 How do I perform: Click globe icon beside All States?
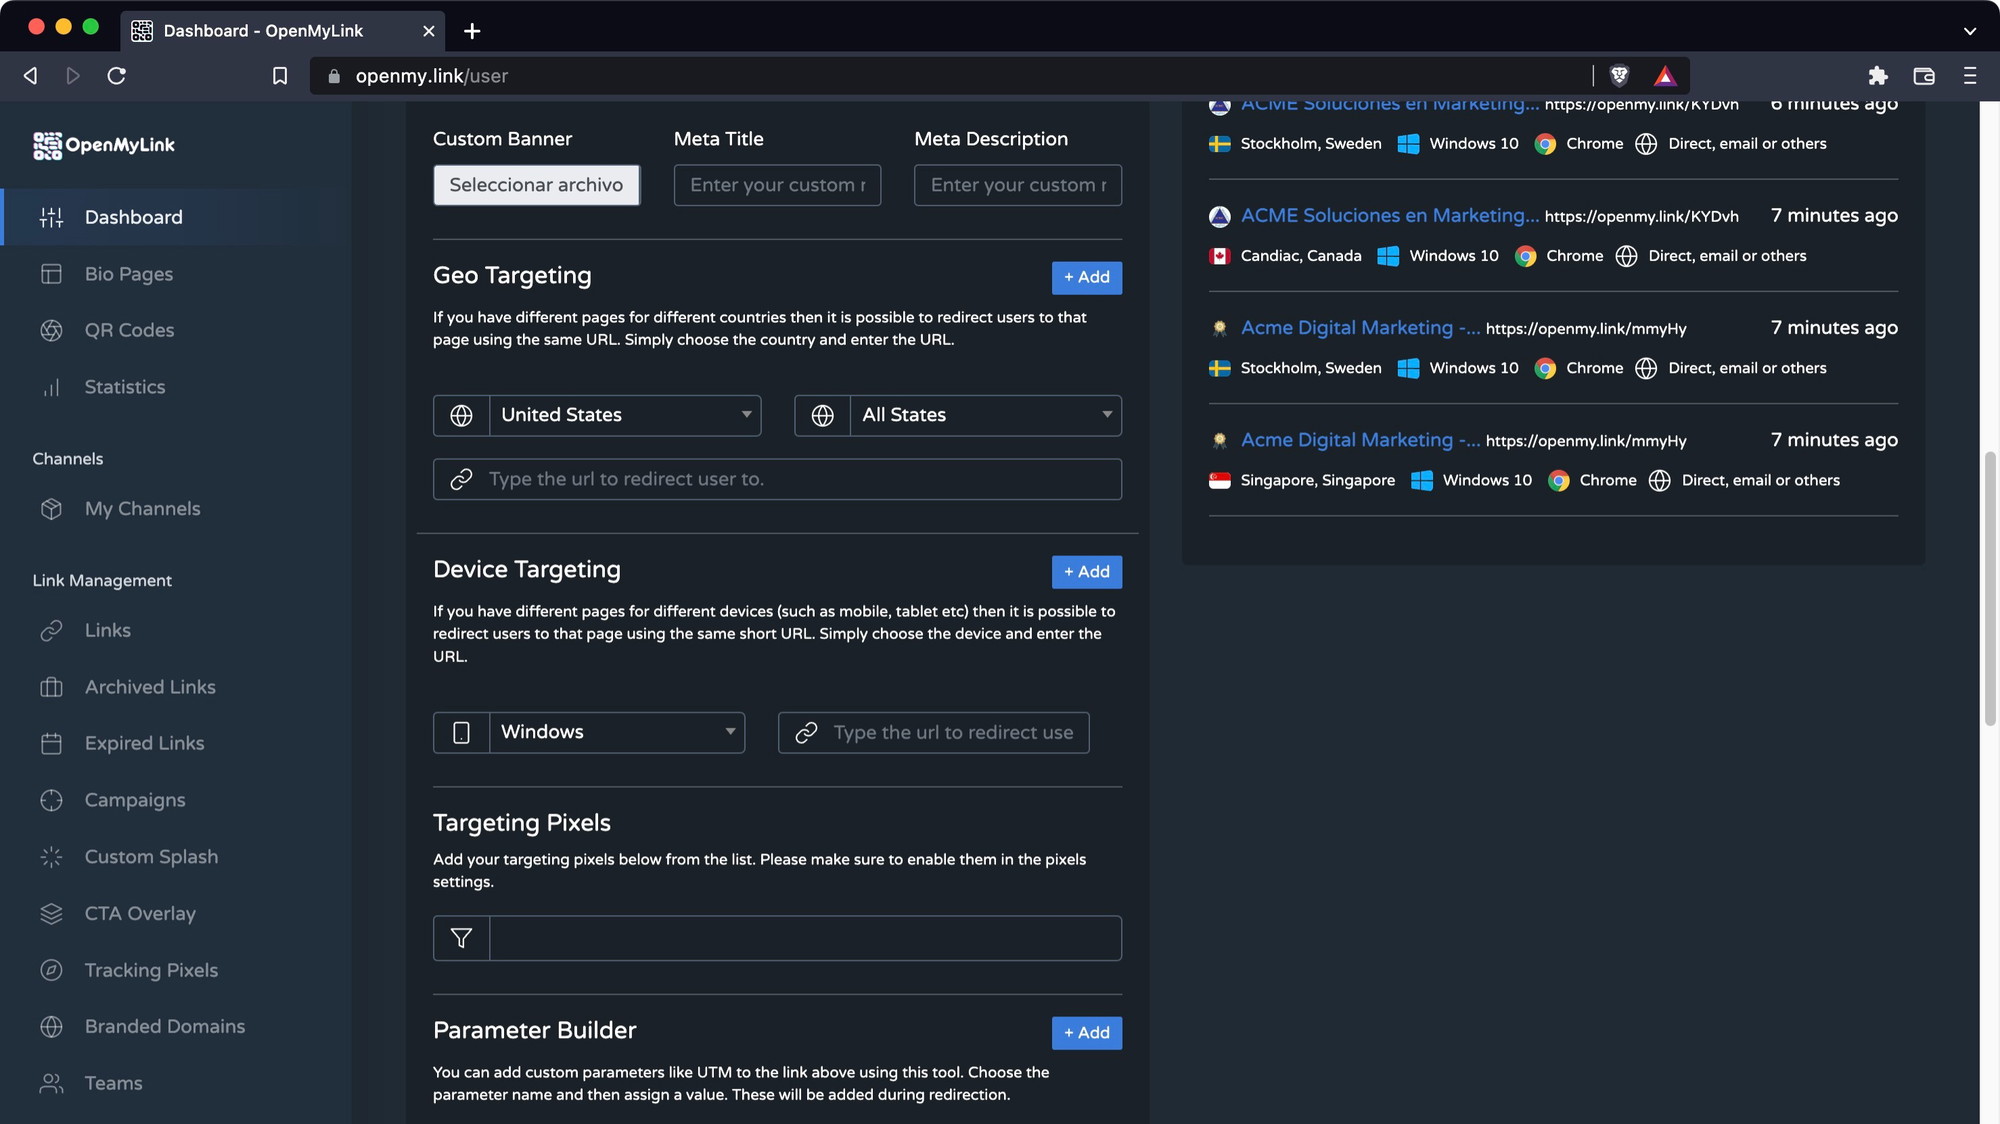[822, 415]
